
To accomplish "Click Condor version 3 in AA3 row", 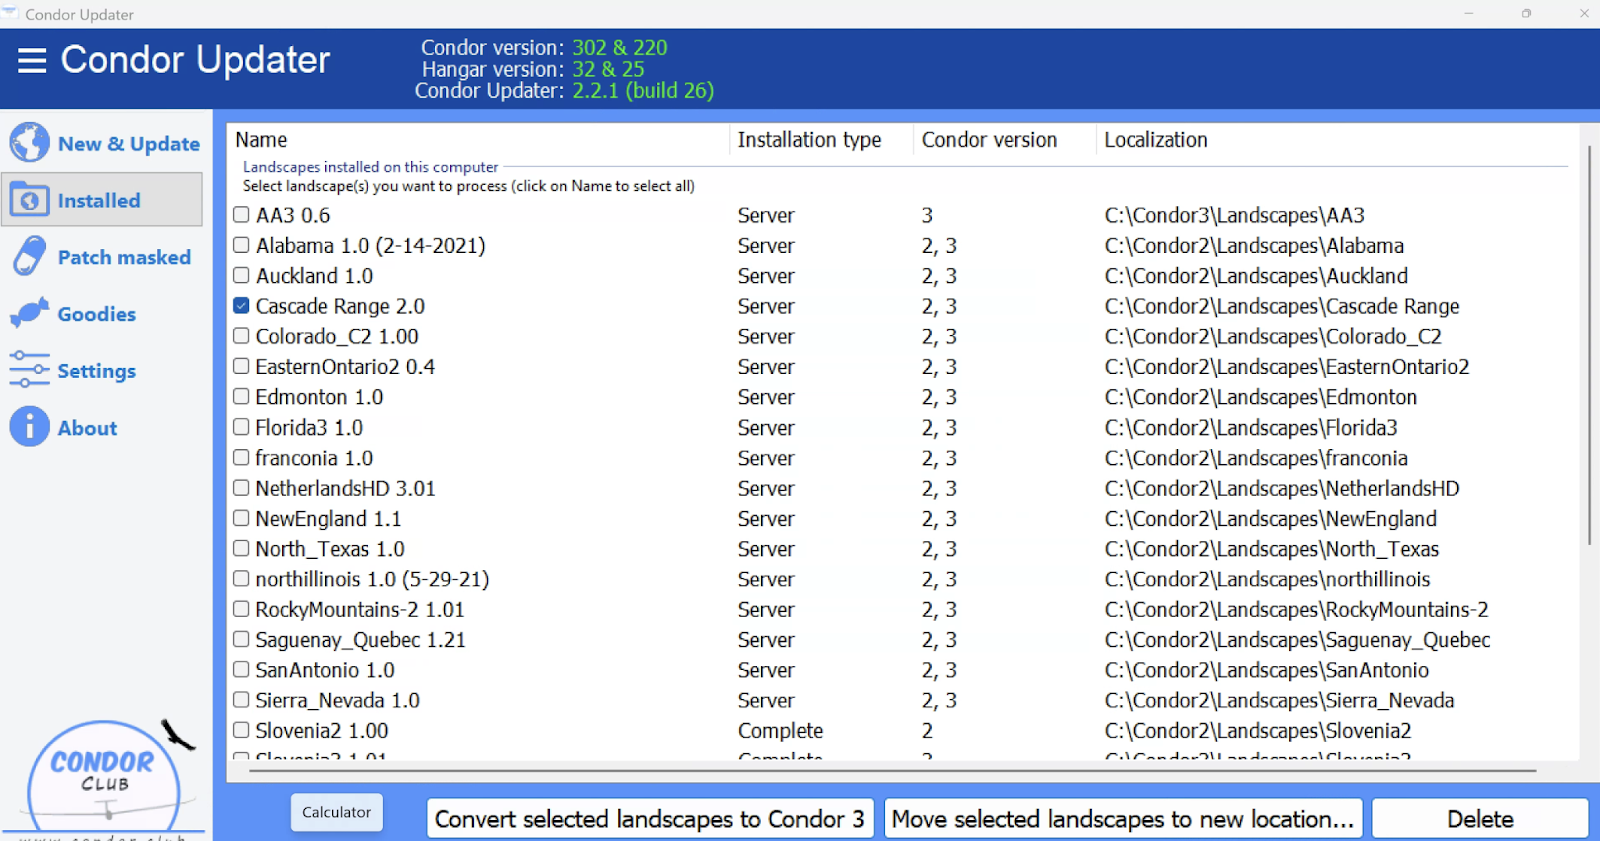I will tap(927, 215).
